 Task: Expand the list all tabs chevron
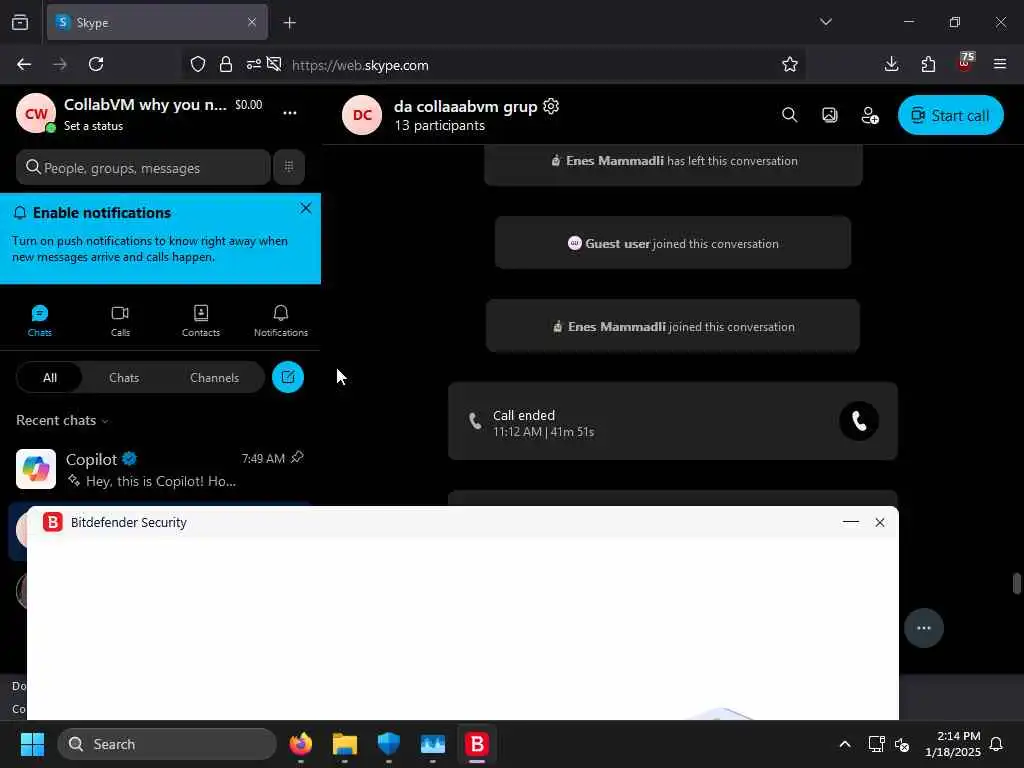(x=825, y=22)
